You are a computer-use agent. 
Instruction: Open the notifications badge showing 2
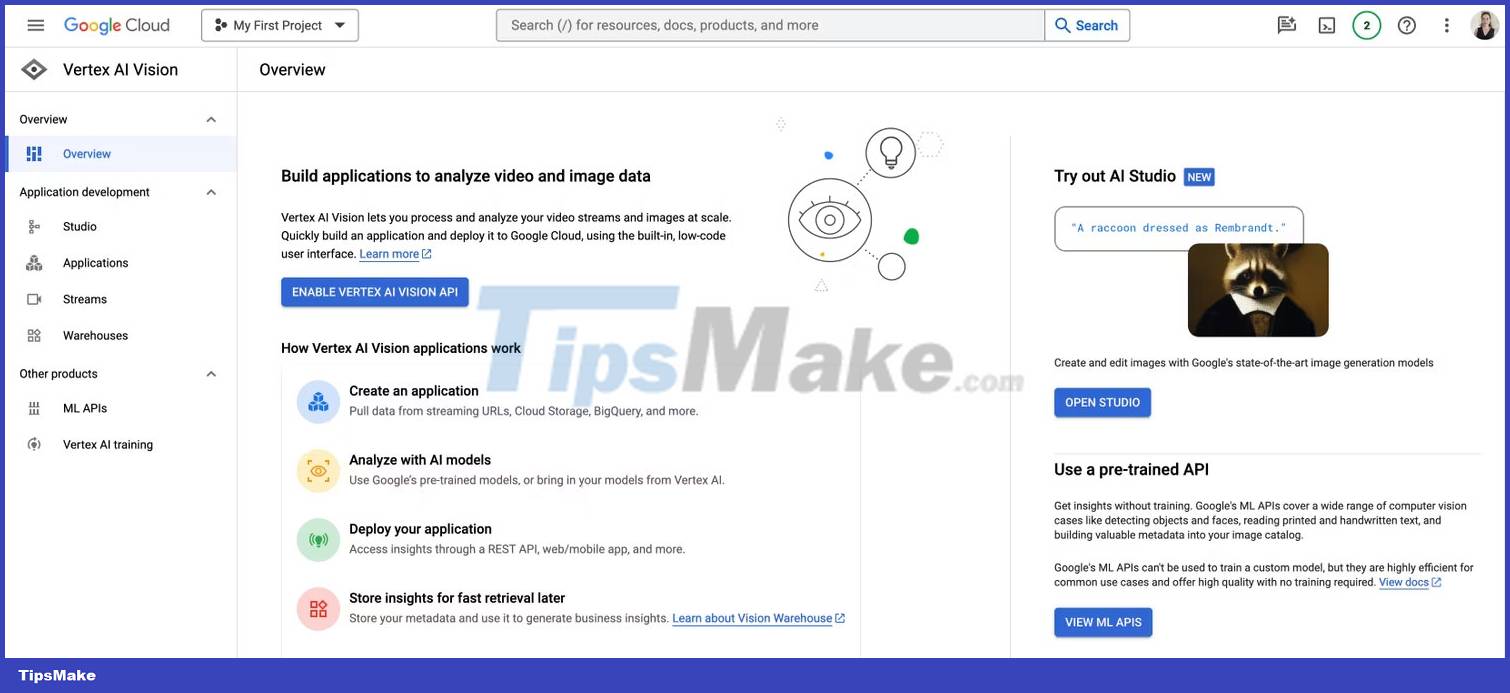1366,25
